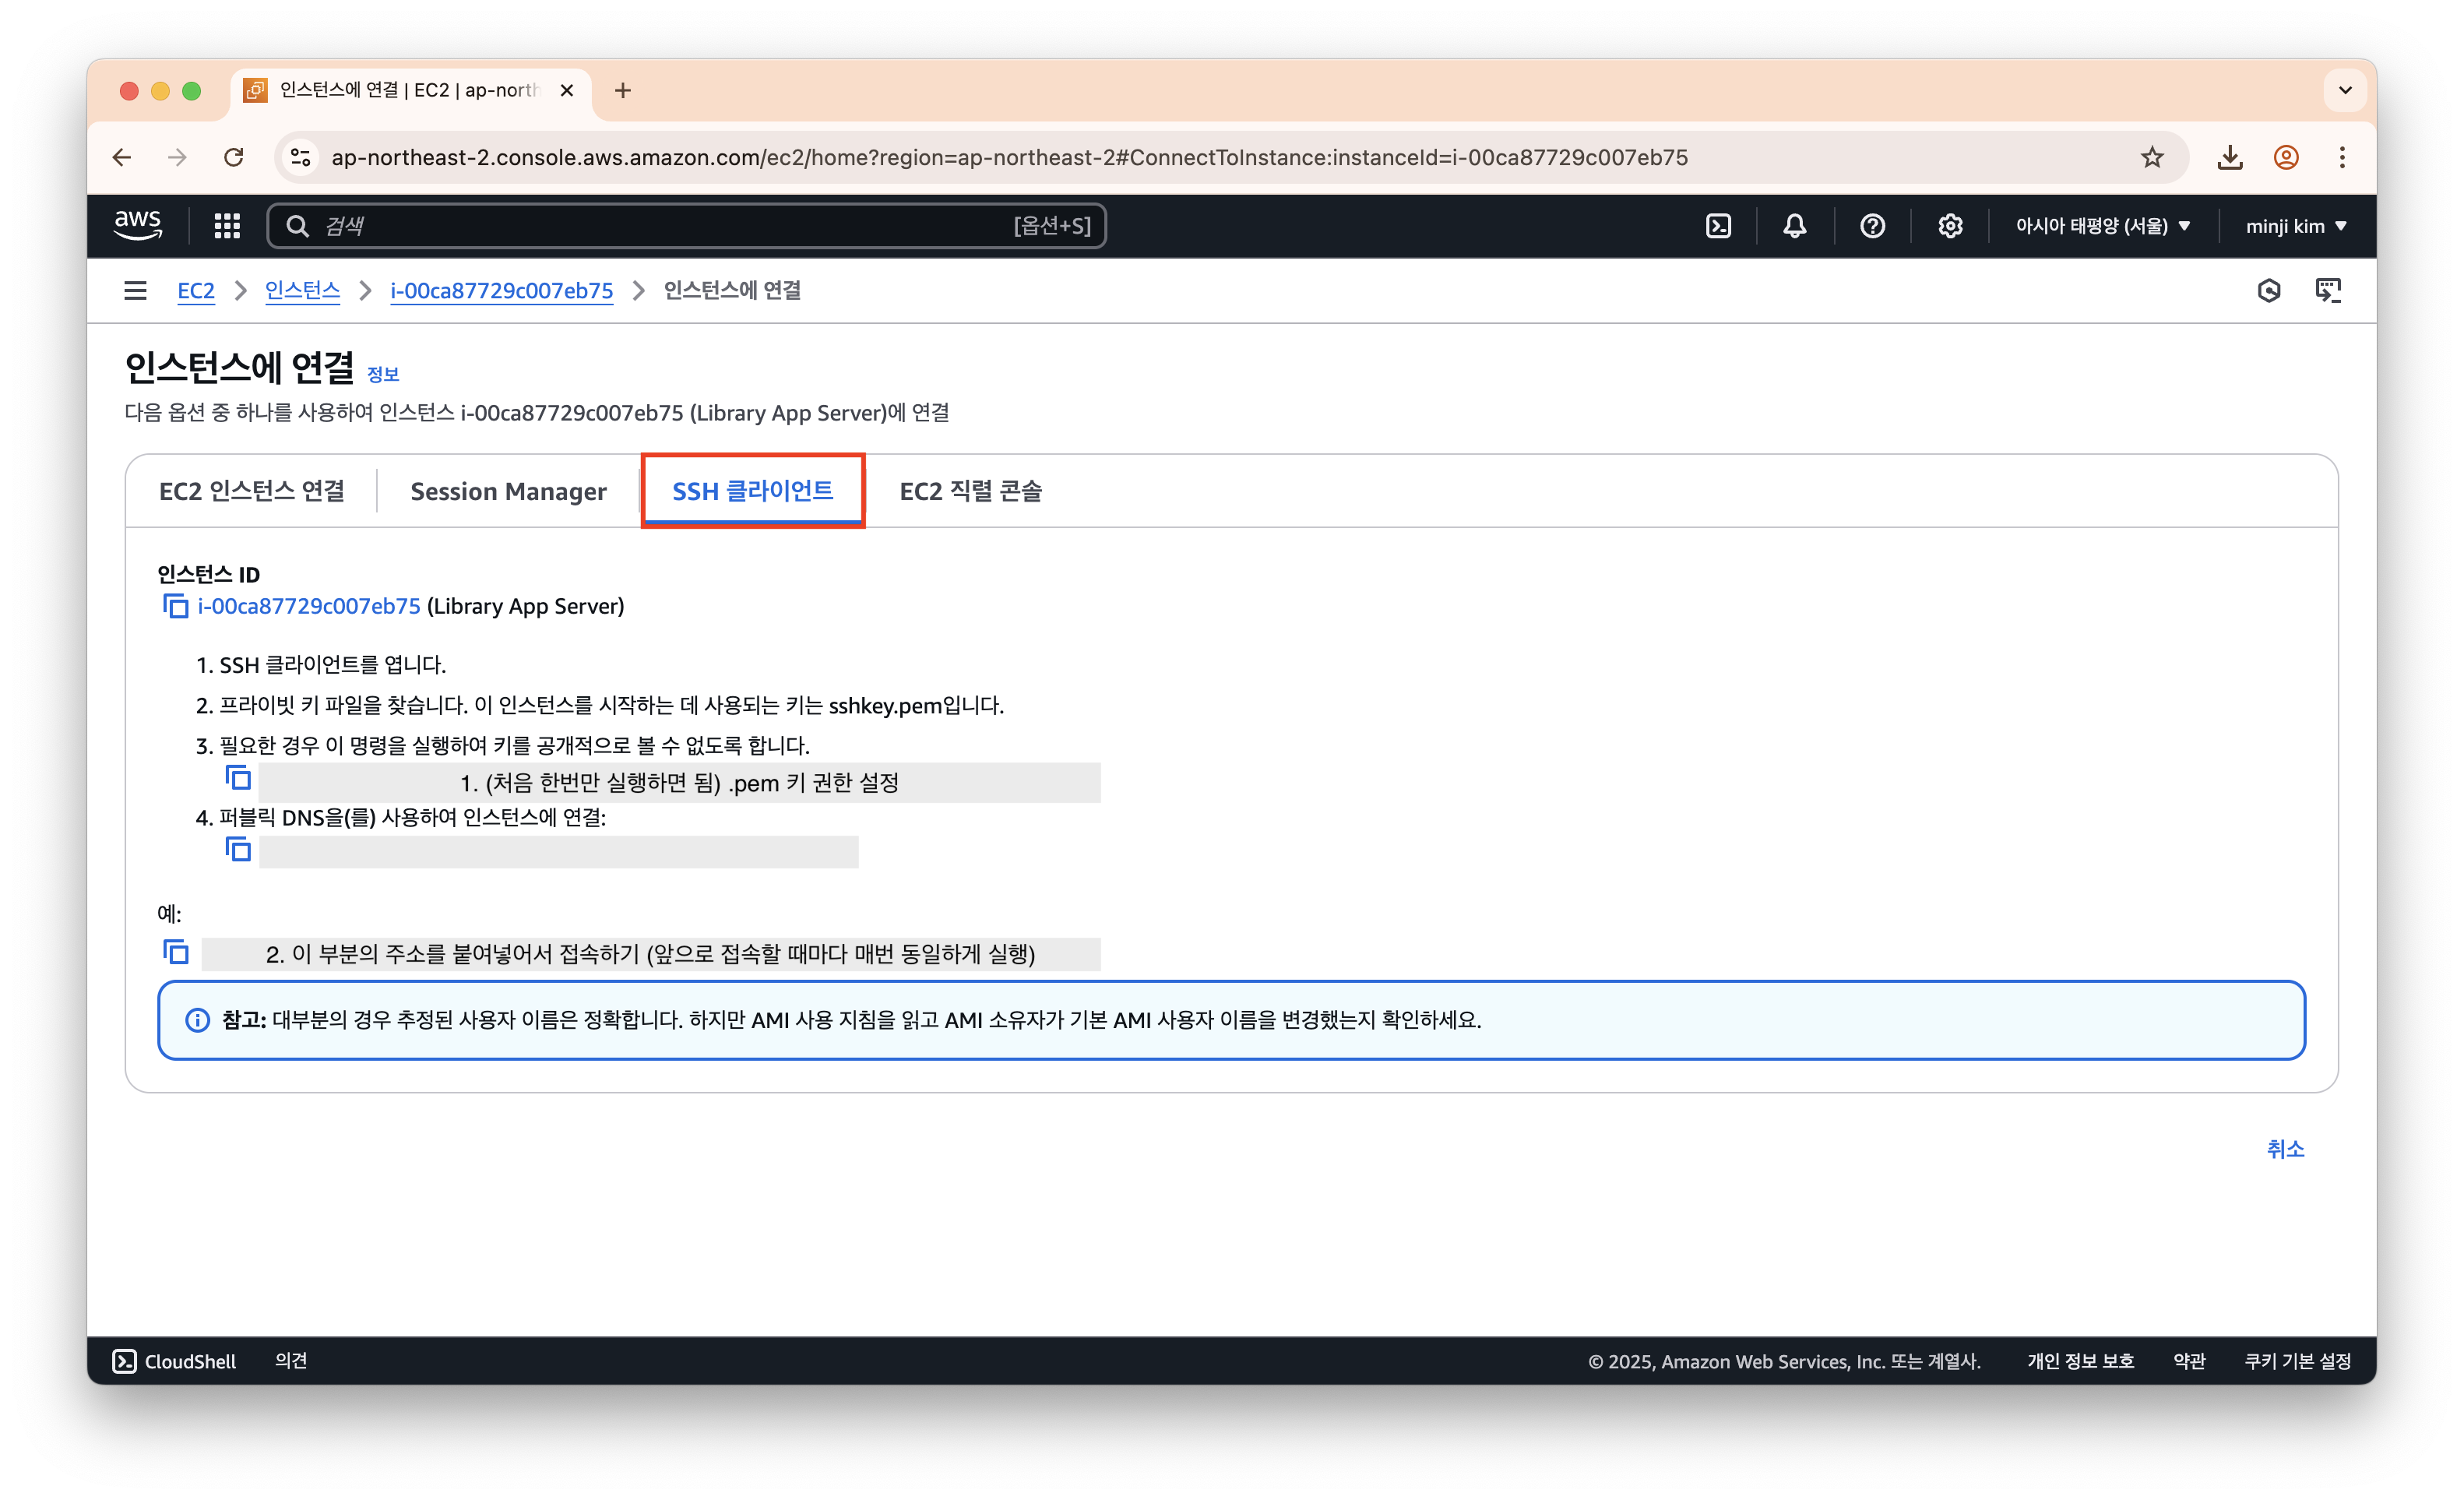Click the info icon in the note box
The image size is (2464, 1500).
click(198, 1020)
